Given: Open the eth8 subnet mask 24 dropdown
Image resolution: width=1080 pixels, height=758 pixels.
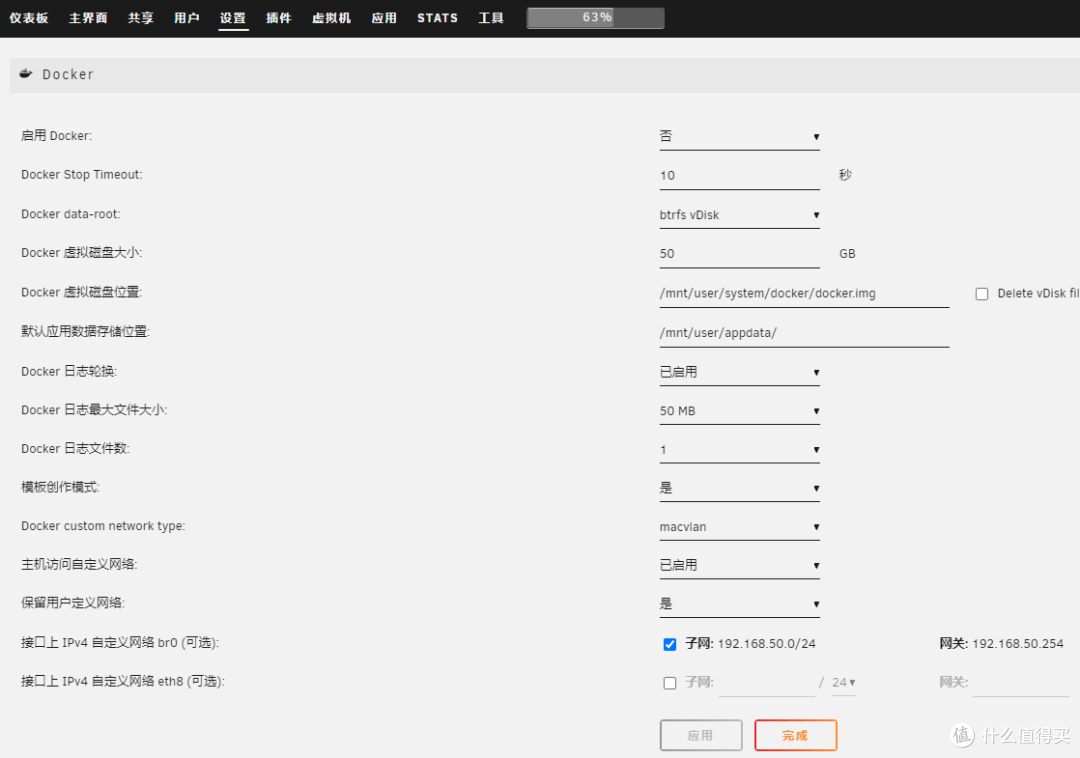Looking at the screenshot, I should [x=844, y=683].
